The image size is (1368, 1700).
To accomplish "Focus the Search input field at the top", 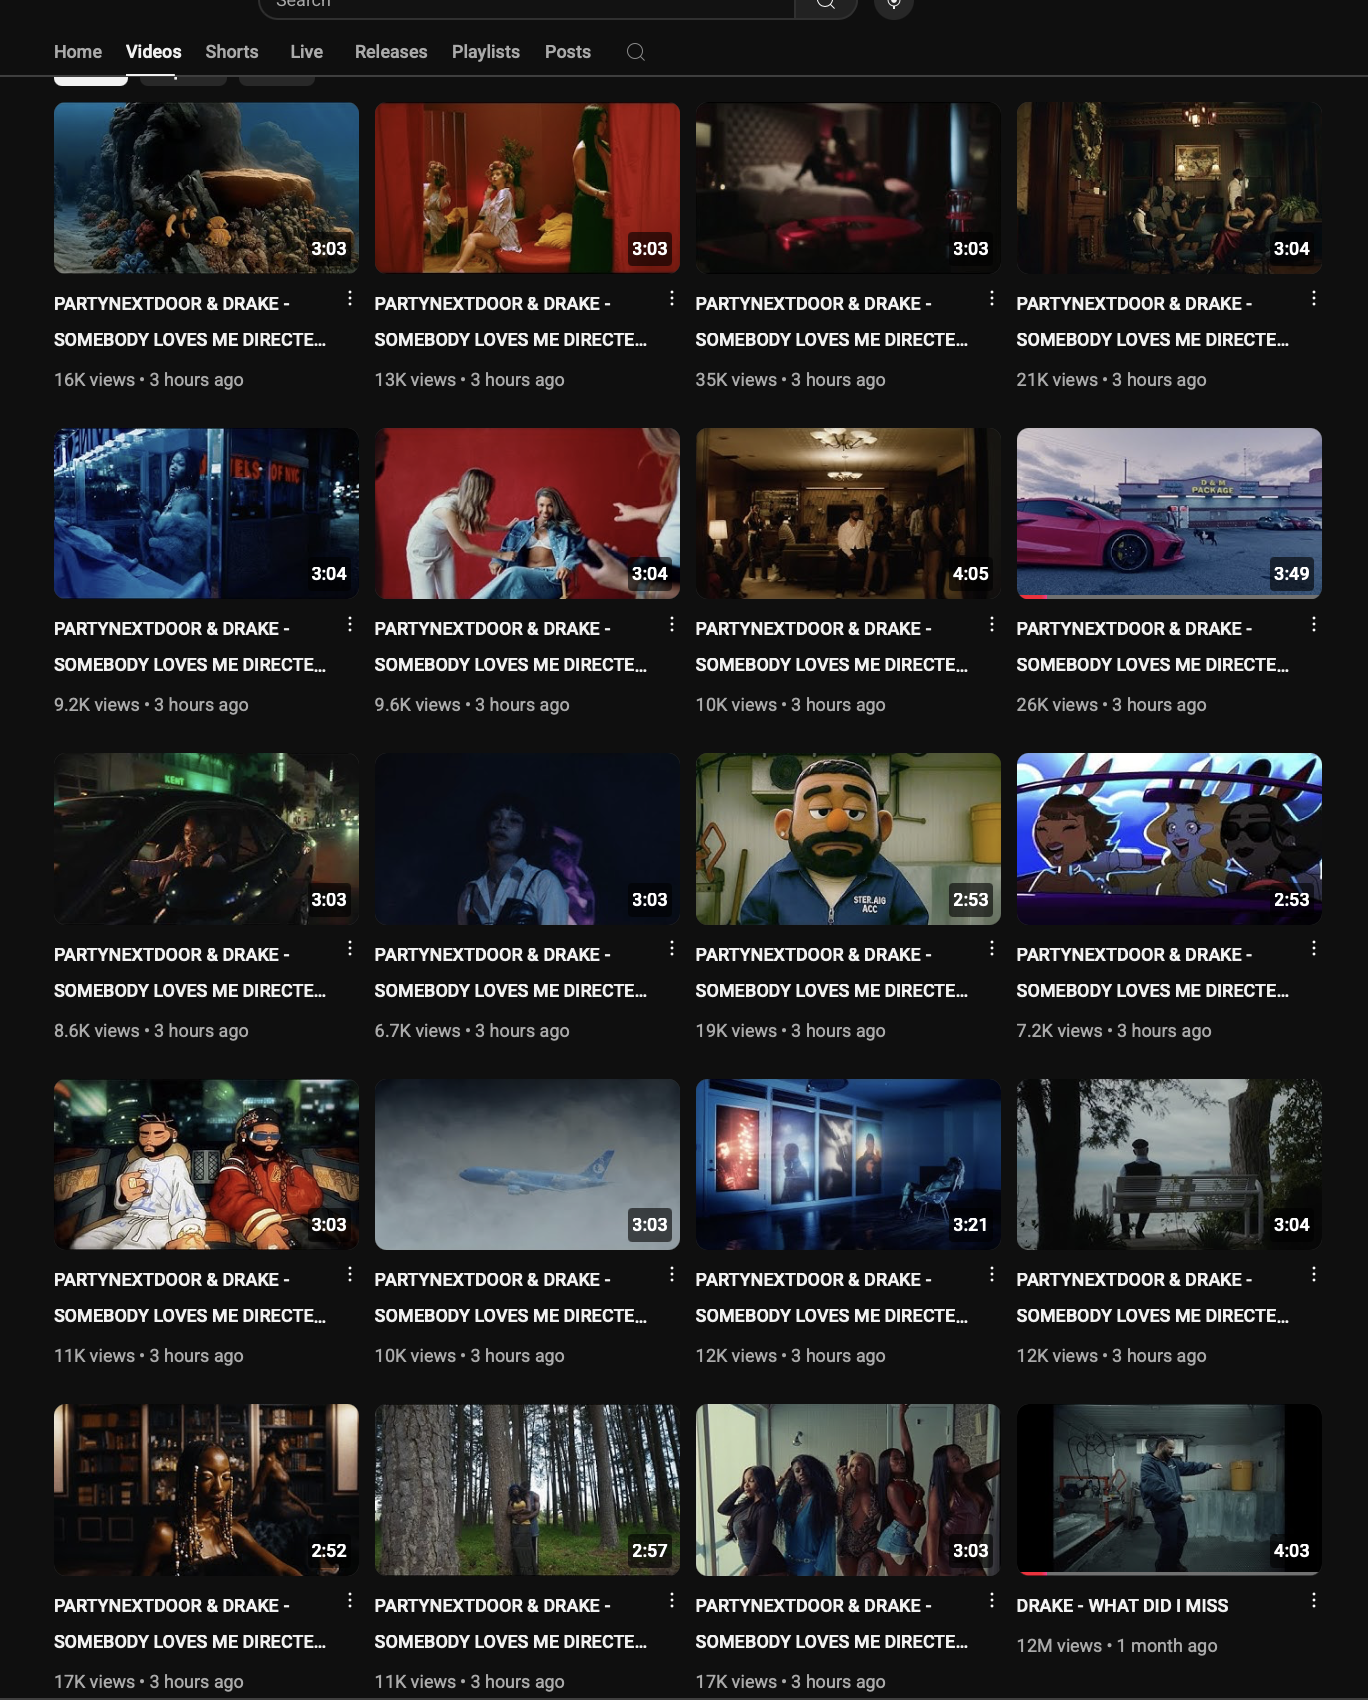I will pyautogui.click(x=526, y=5).
